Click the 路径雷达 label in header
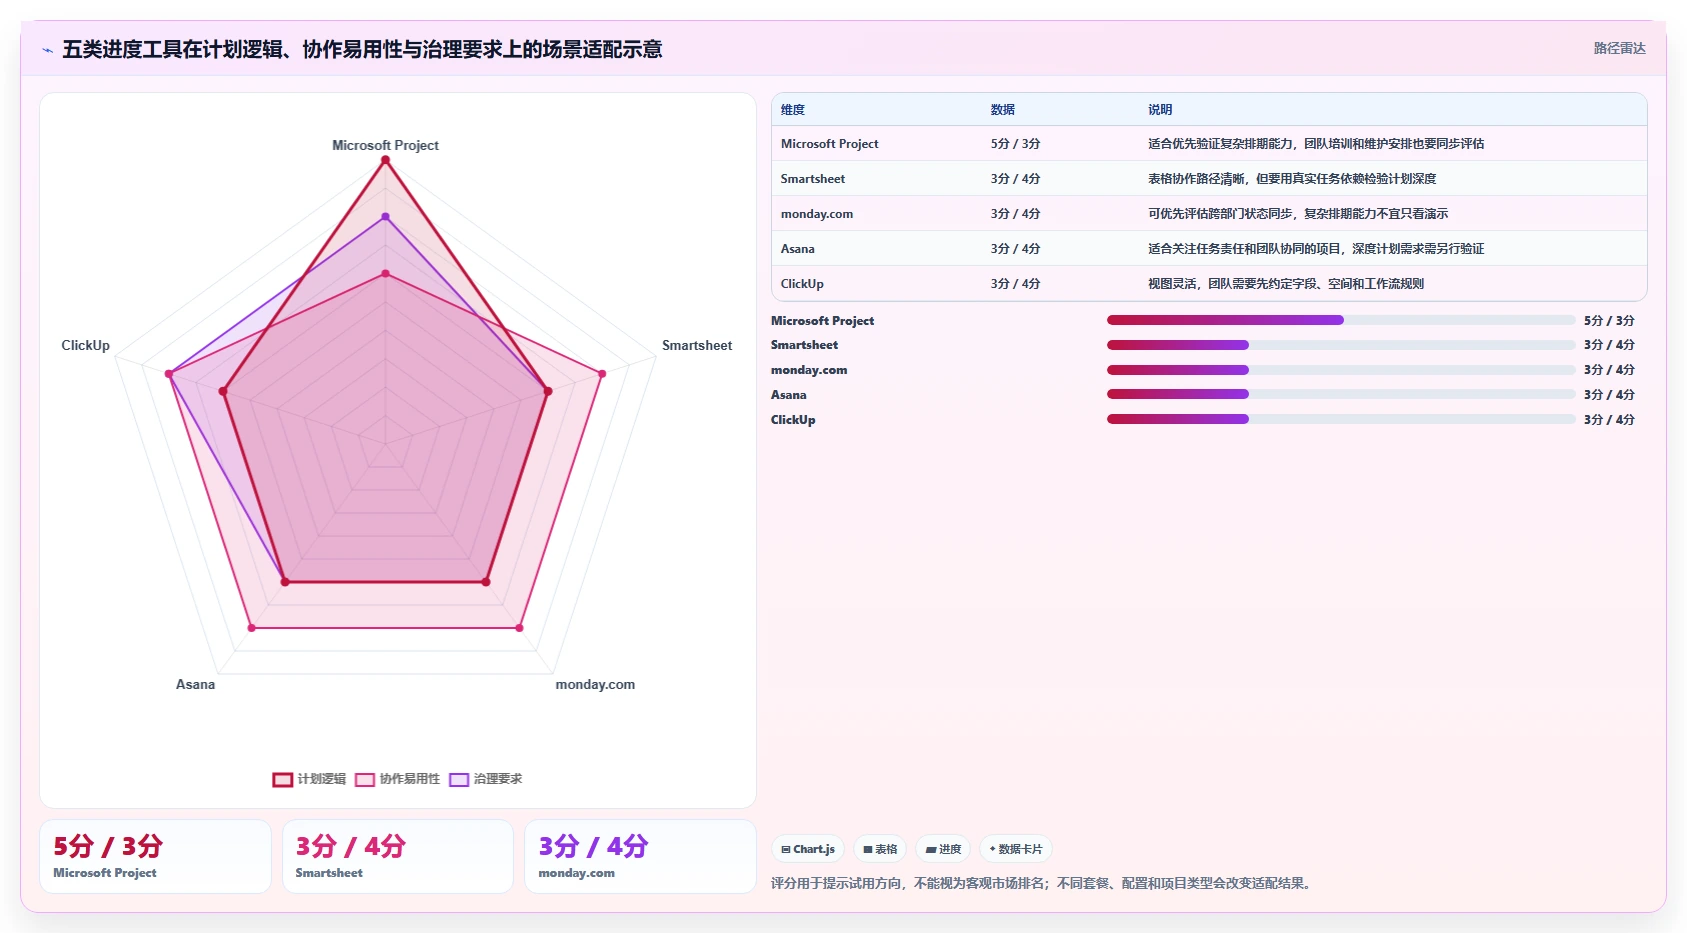The image size is (1687, 933). (x=1619, y=48)
